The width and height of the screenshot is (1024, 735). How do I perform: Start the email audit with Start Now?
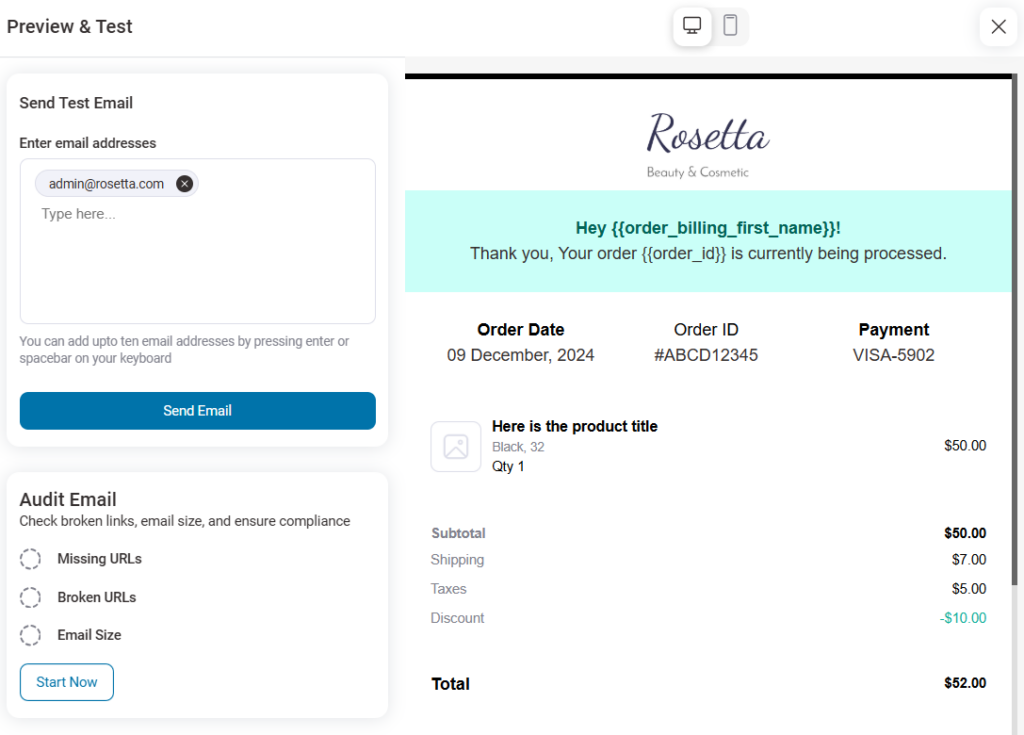tap(67, 682)
